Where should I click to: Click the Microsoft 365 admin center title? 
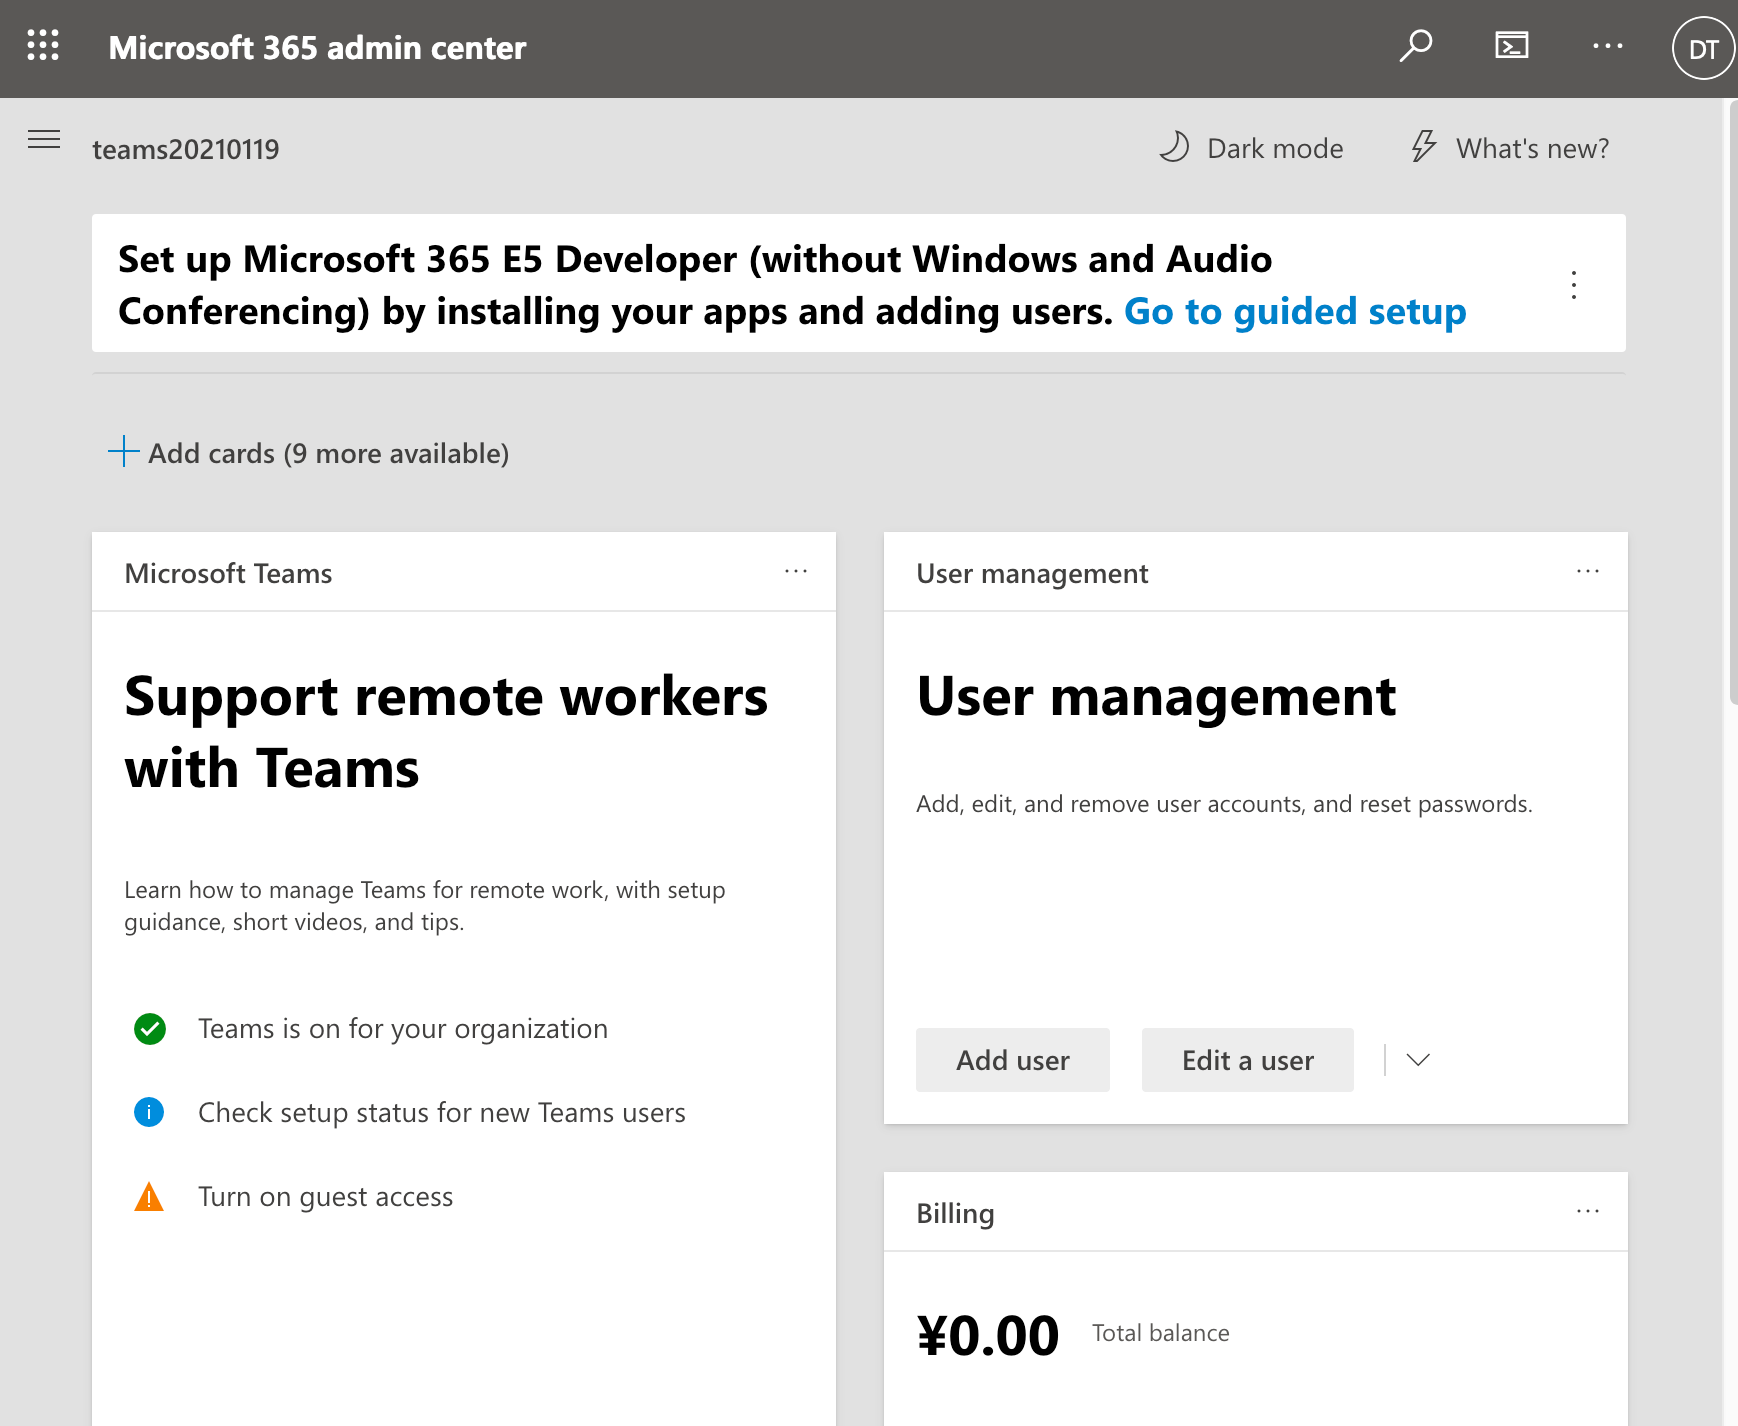pyautogui.click(x=317, y=48)
